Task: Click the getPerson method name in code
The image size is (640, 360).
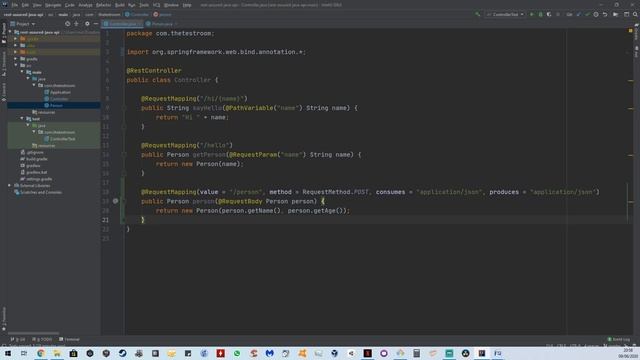Action: 209,155
